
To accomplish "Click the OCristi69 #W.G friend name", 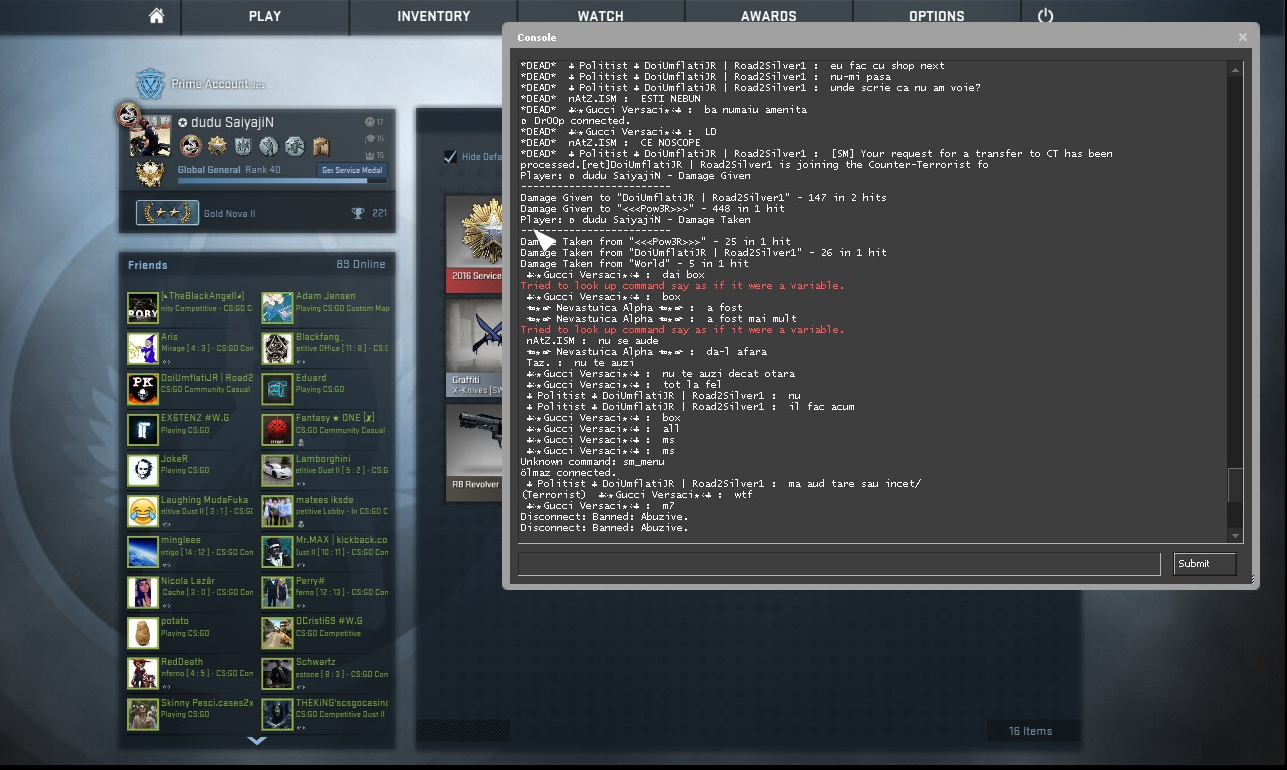I will point(329,621).
